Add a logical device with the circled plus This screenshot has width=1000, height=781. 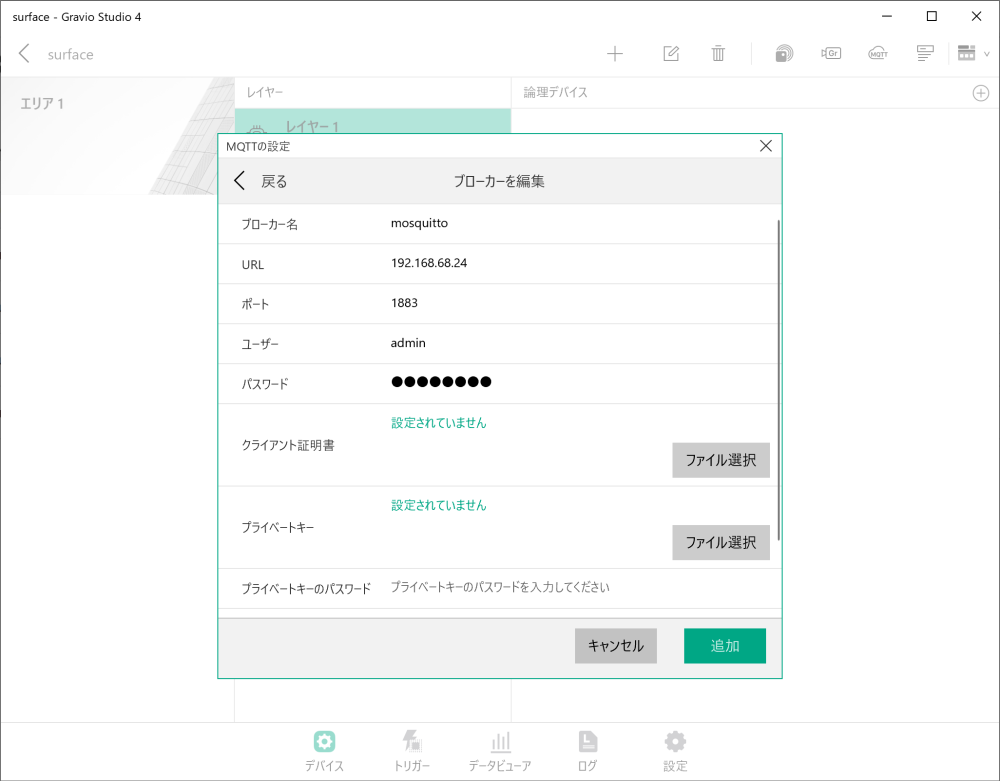tap(981, 92)
